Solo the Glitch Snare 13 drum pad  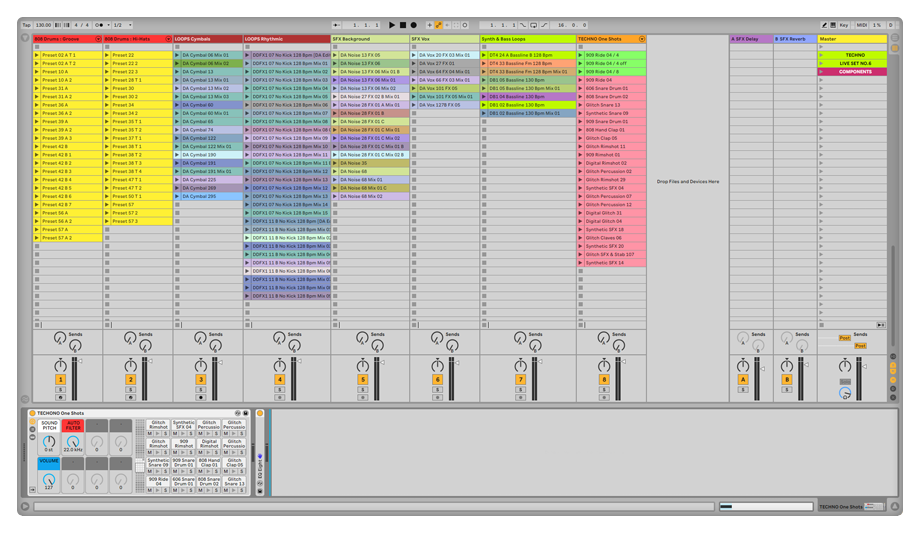pyautogui.click(x=242, y=490)
